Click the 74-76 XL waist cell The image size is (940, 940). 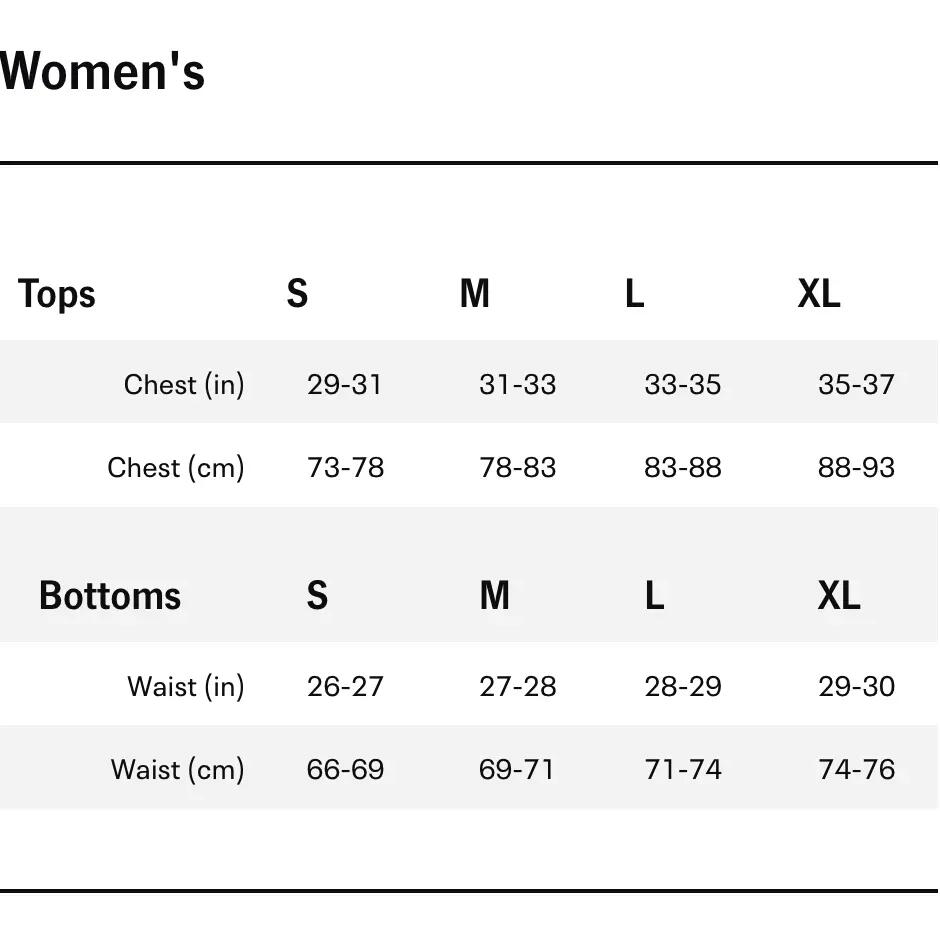pyautogui.click(x=856, y=769)
